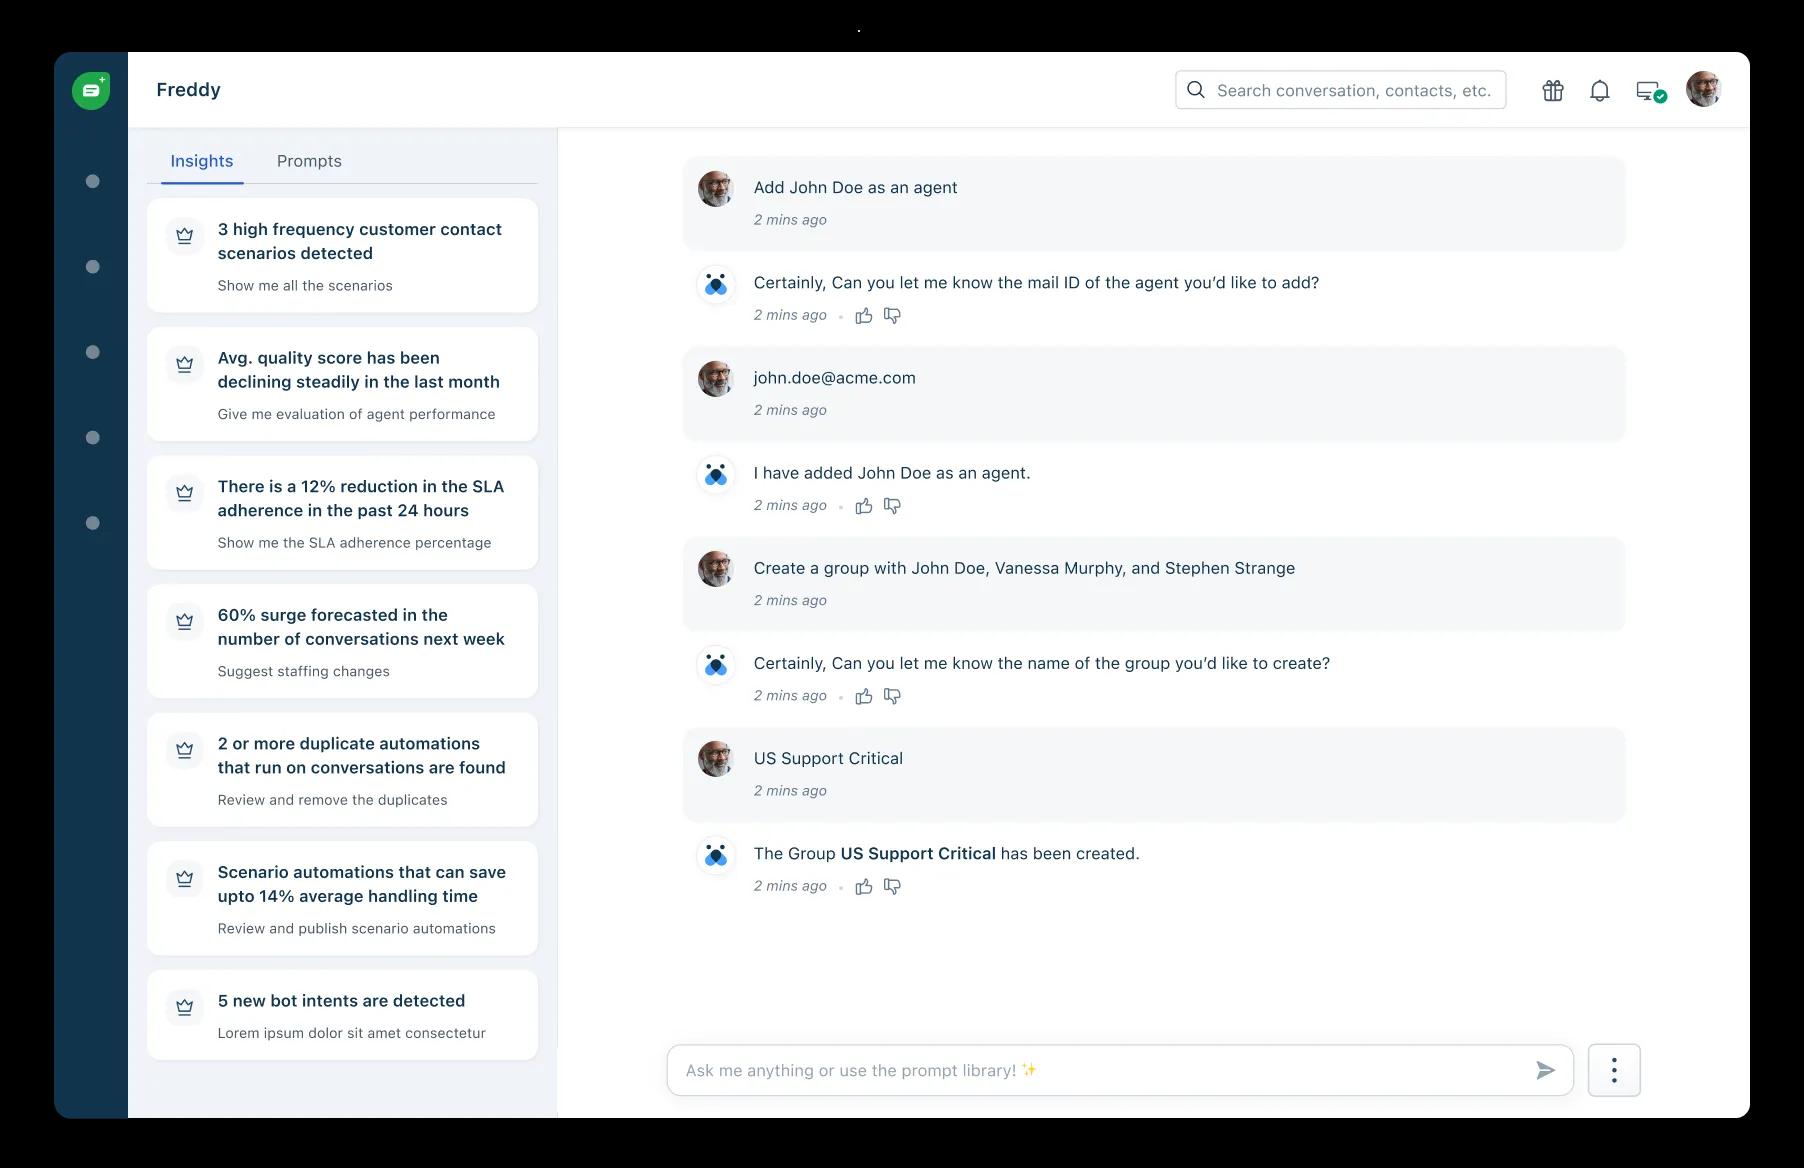
Task: Click crown icon on 60% surge forecast card
Action: (185, 621)
